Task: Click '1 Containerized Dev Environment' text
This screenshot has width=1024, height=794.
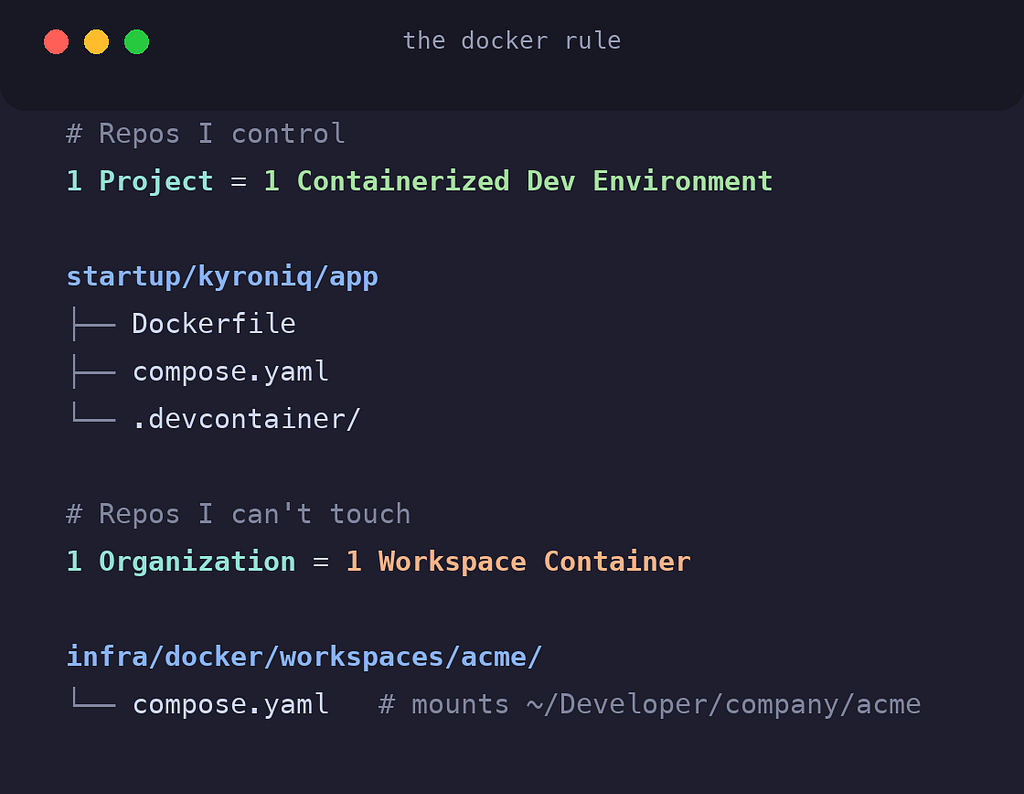Action: (518, 182)
